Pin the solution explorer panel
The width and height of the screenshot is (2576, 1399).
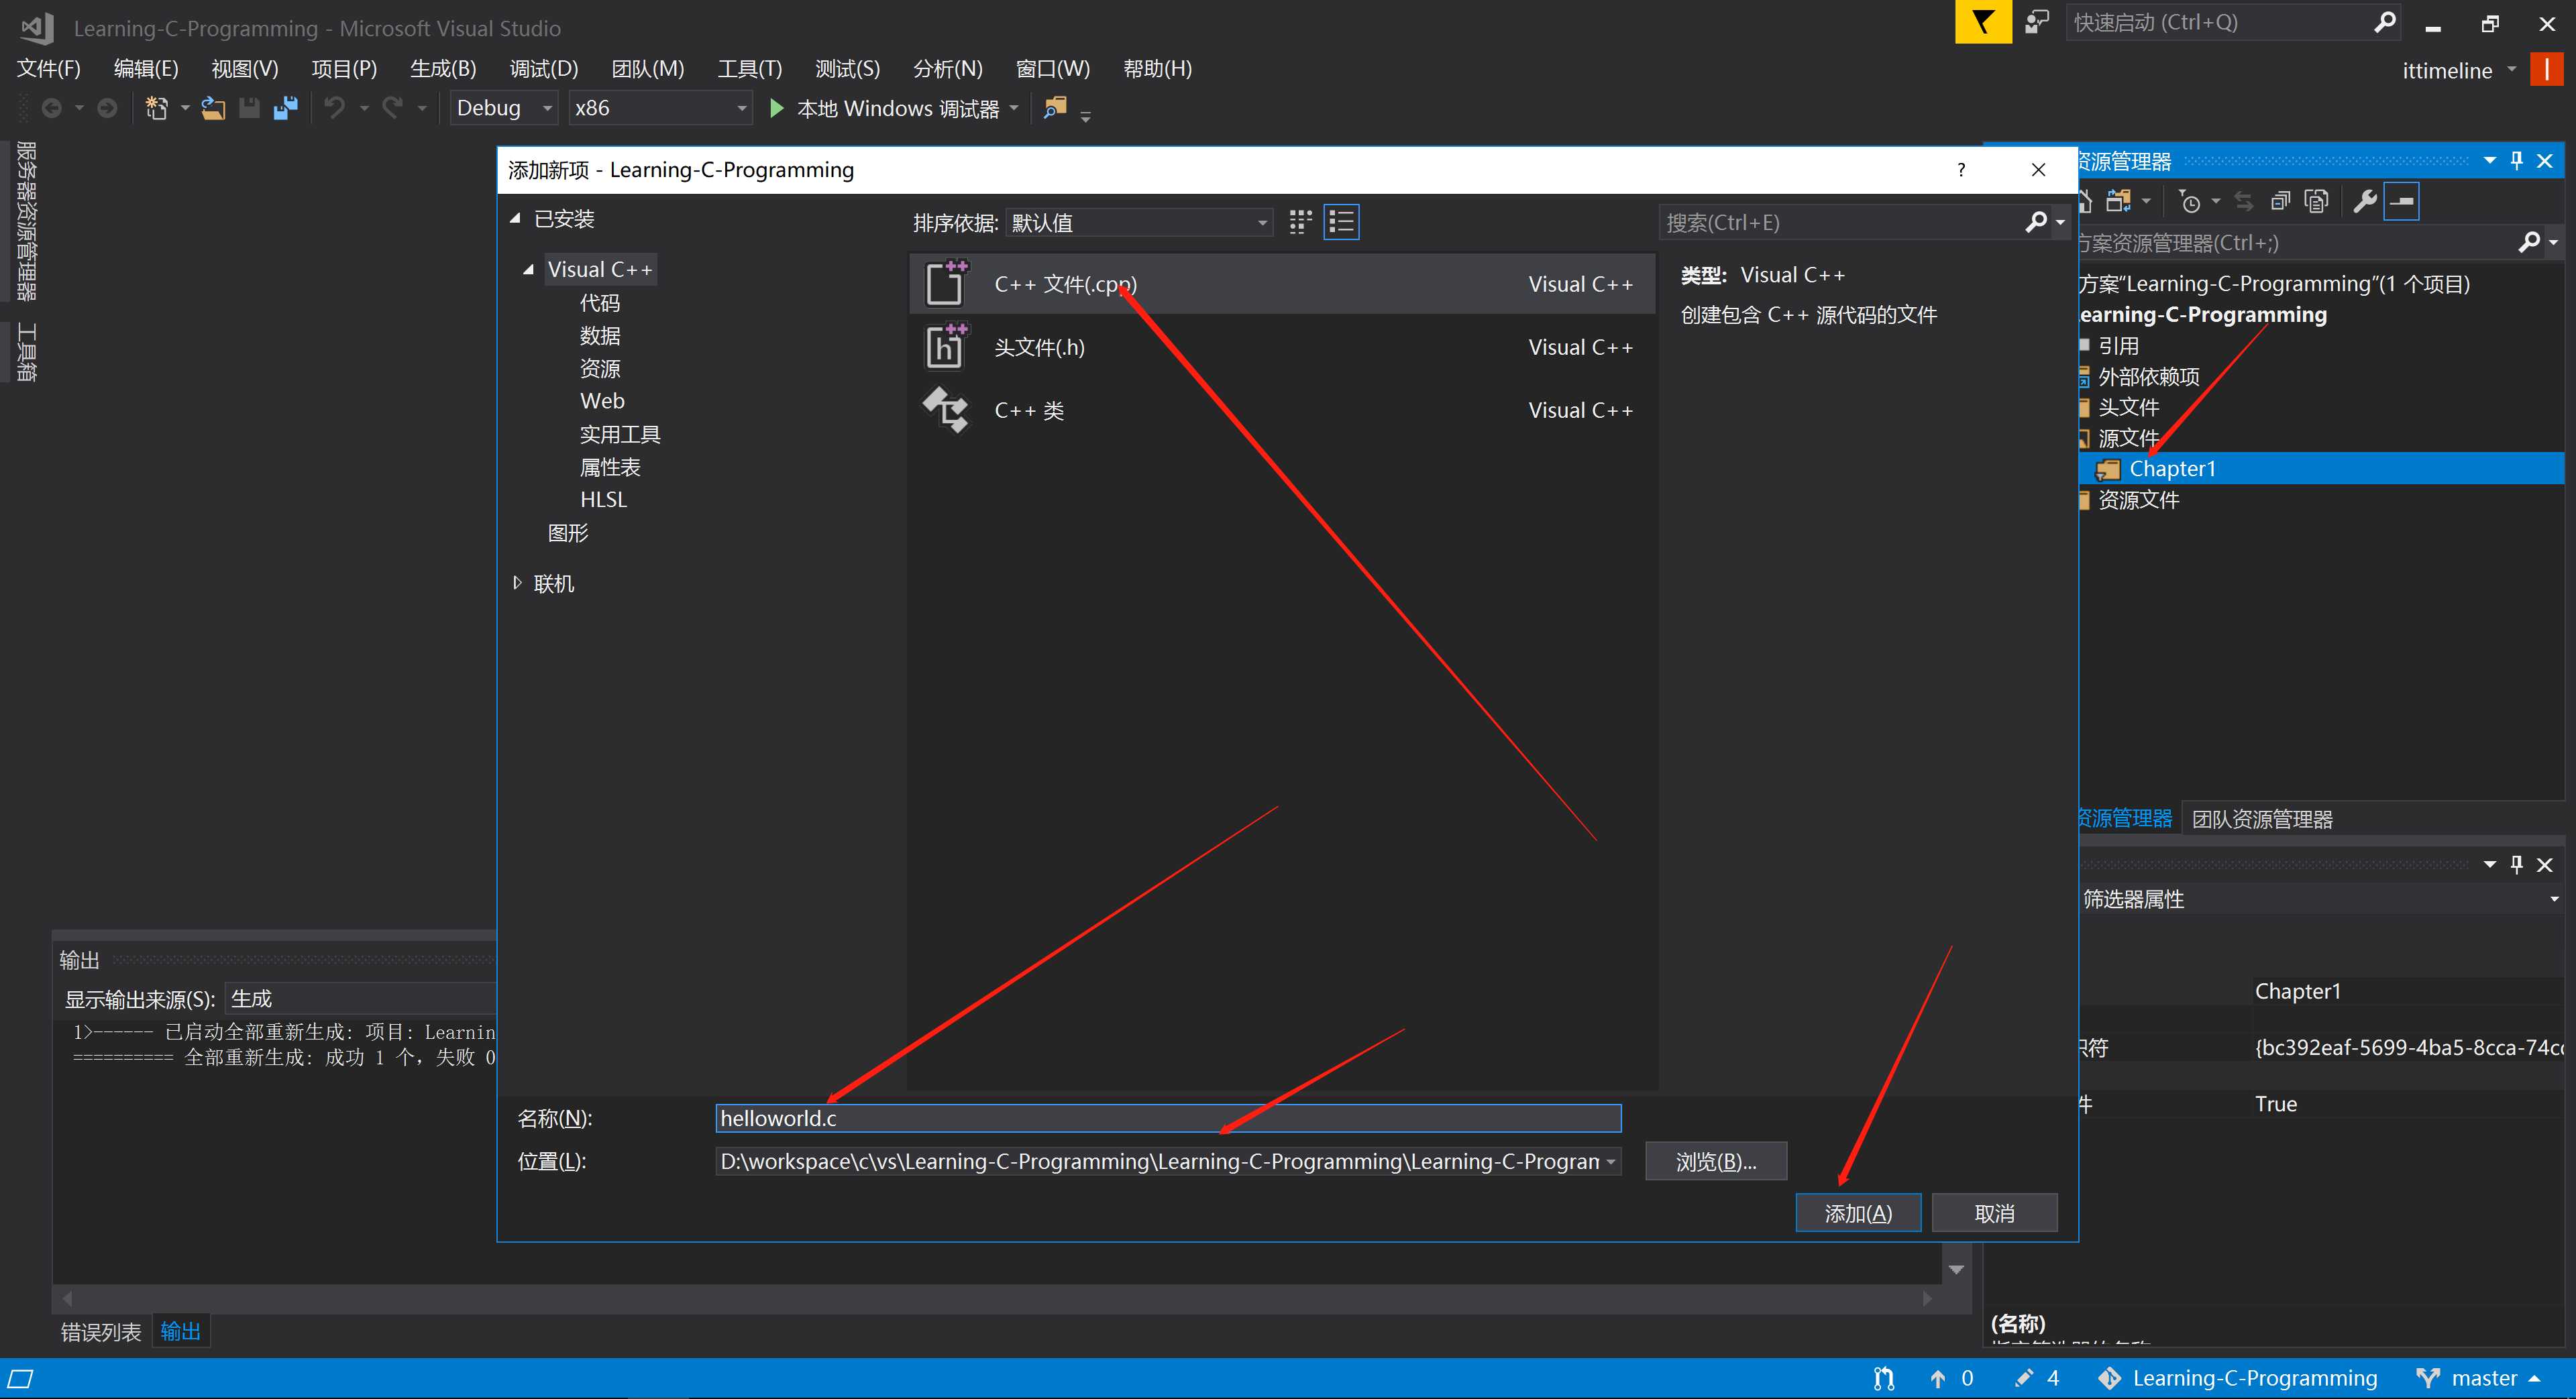[x=2517, y=160]
